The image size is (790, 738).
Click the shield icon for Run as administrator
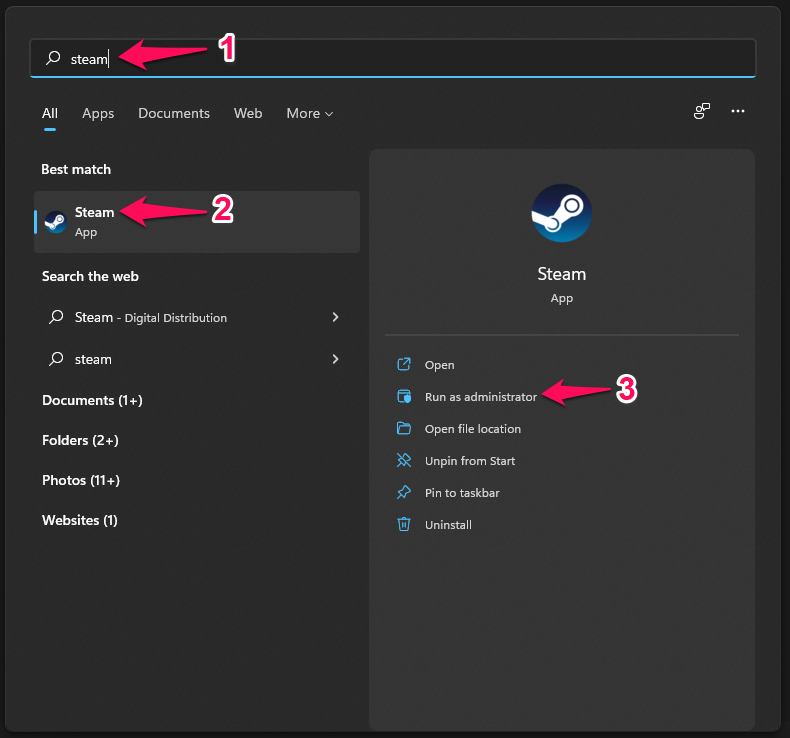click(x=404, y=396)
